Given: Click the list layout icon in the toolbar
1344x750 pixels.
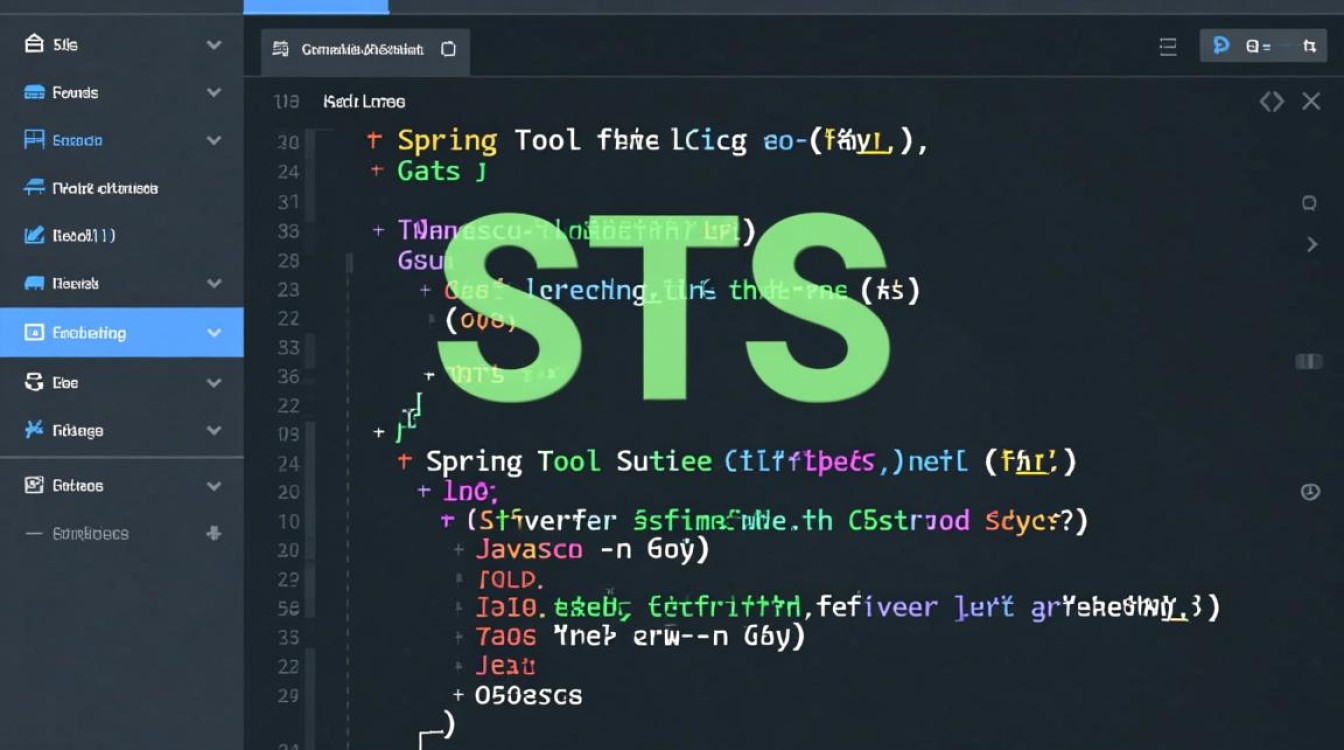Looking at the screenshot, I should [x=1167, y=46].
